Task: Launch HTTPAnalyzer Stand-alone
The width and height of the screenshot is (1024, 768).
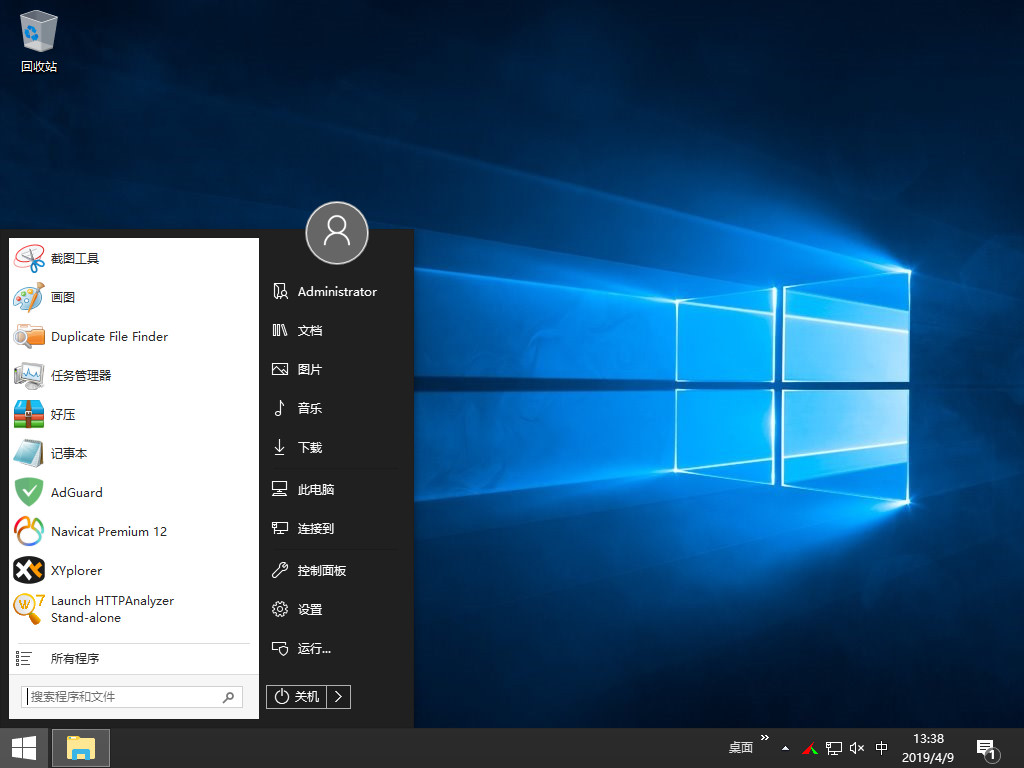Action: tap(112, 609)
